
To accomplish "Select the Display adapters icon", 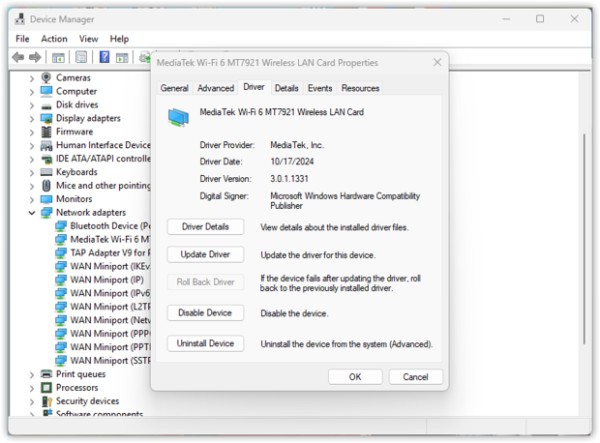I will click(46, 118).
